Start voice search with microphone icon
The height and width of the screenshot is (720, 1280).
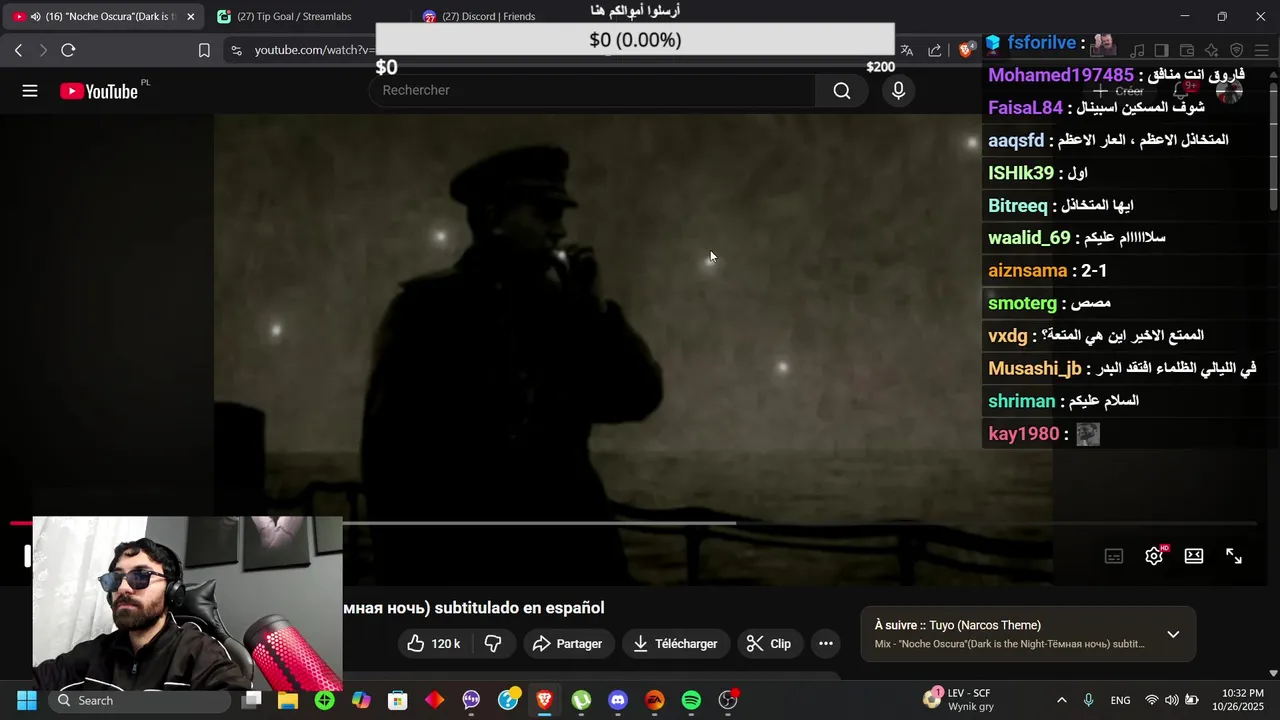tap(898, 91)
